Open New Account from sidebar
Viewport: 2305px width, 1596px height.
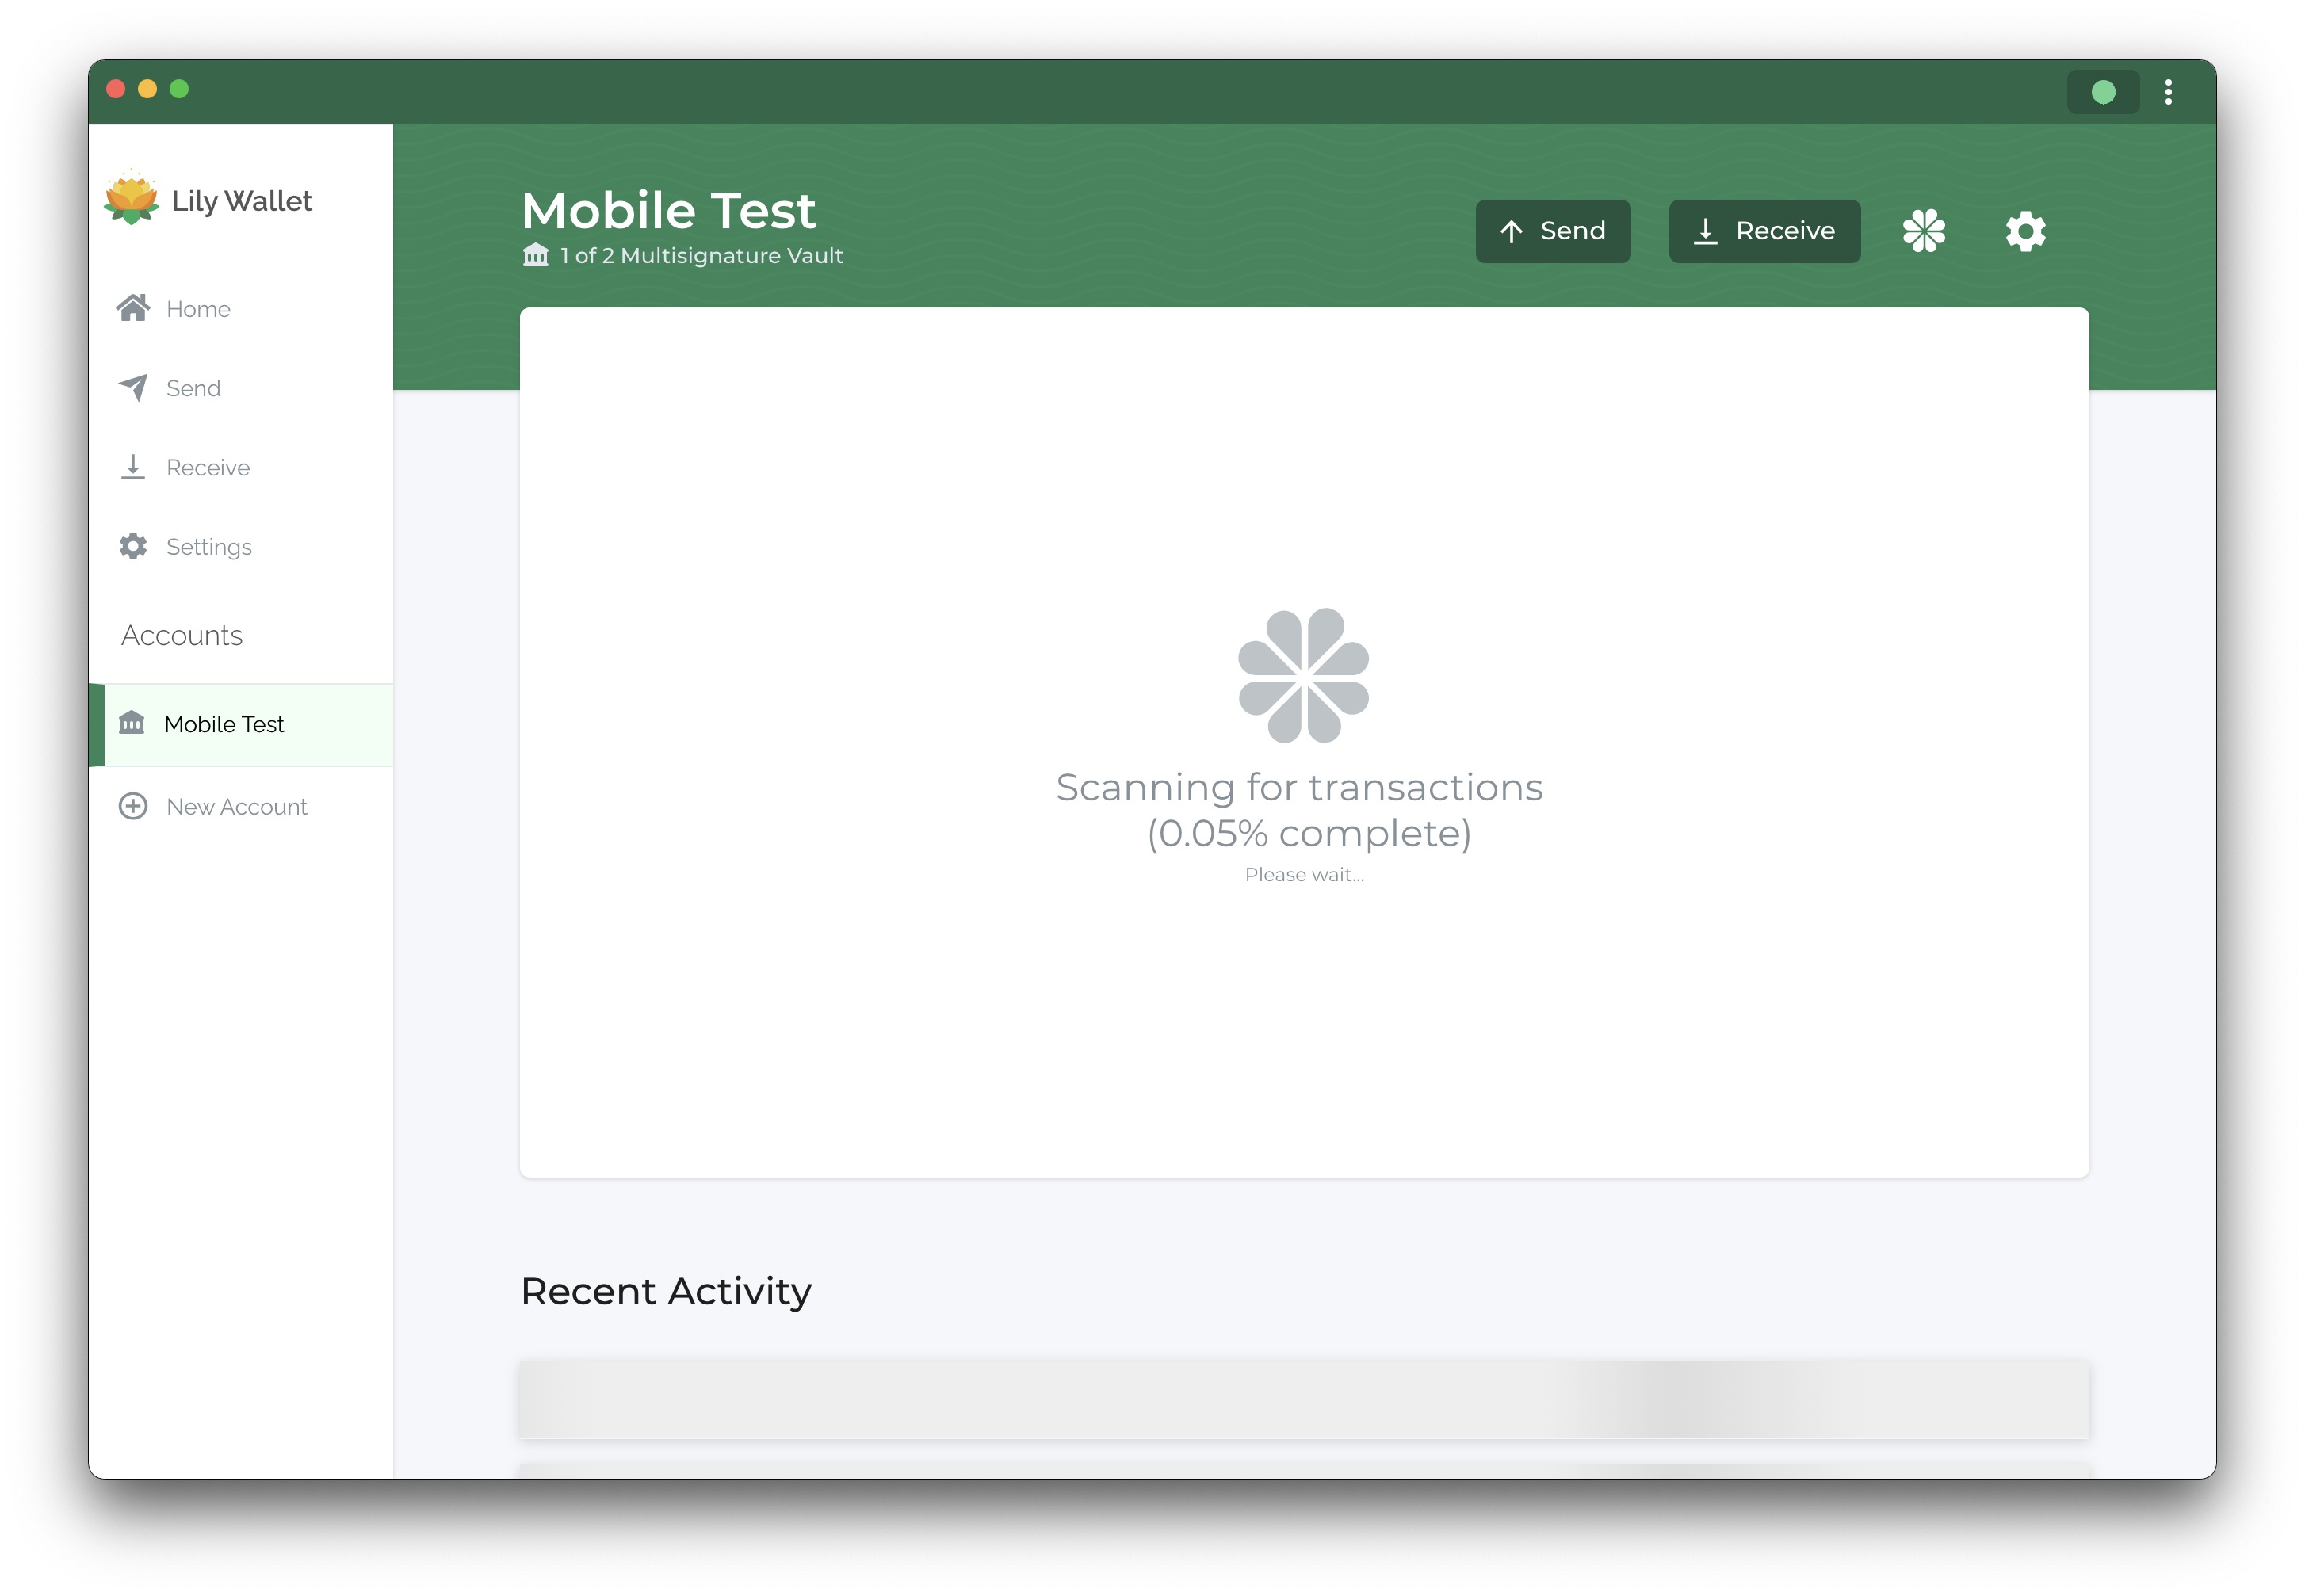[x=236, y=806]
